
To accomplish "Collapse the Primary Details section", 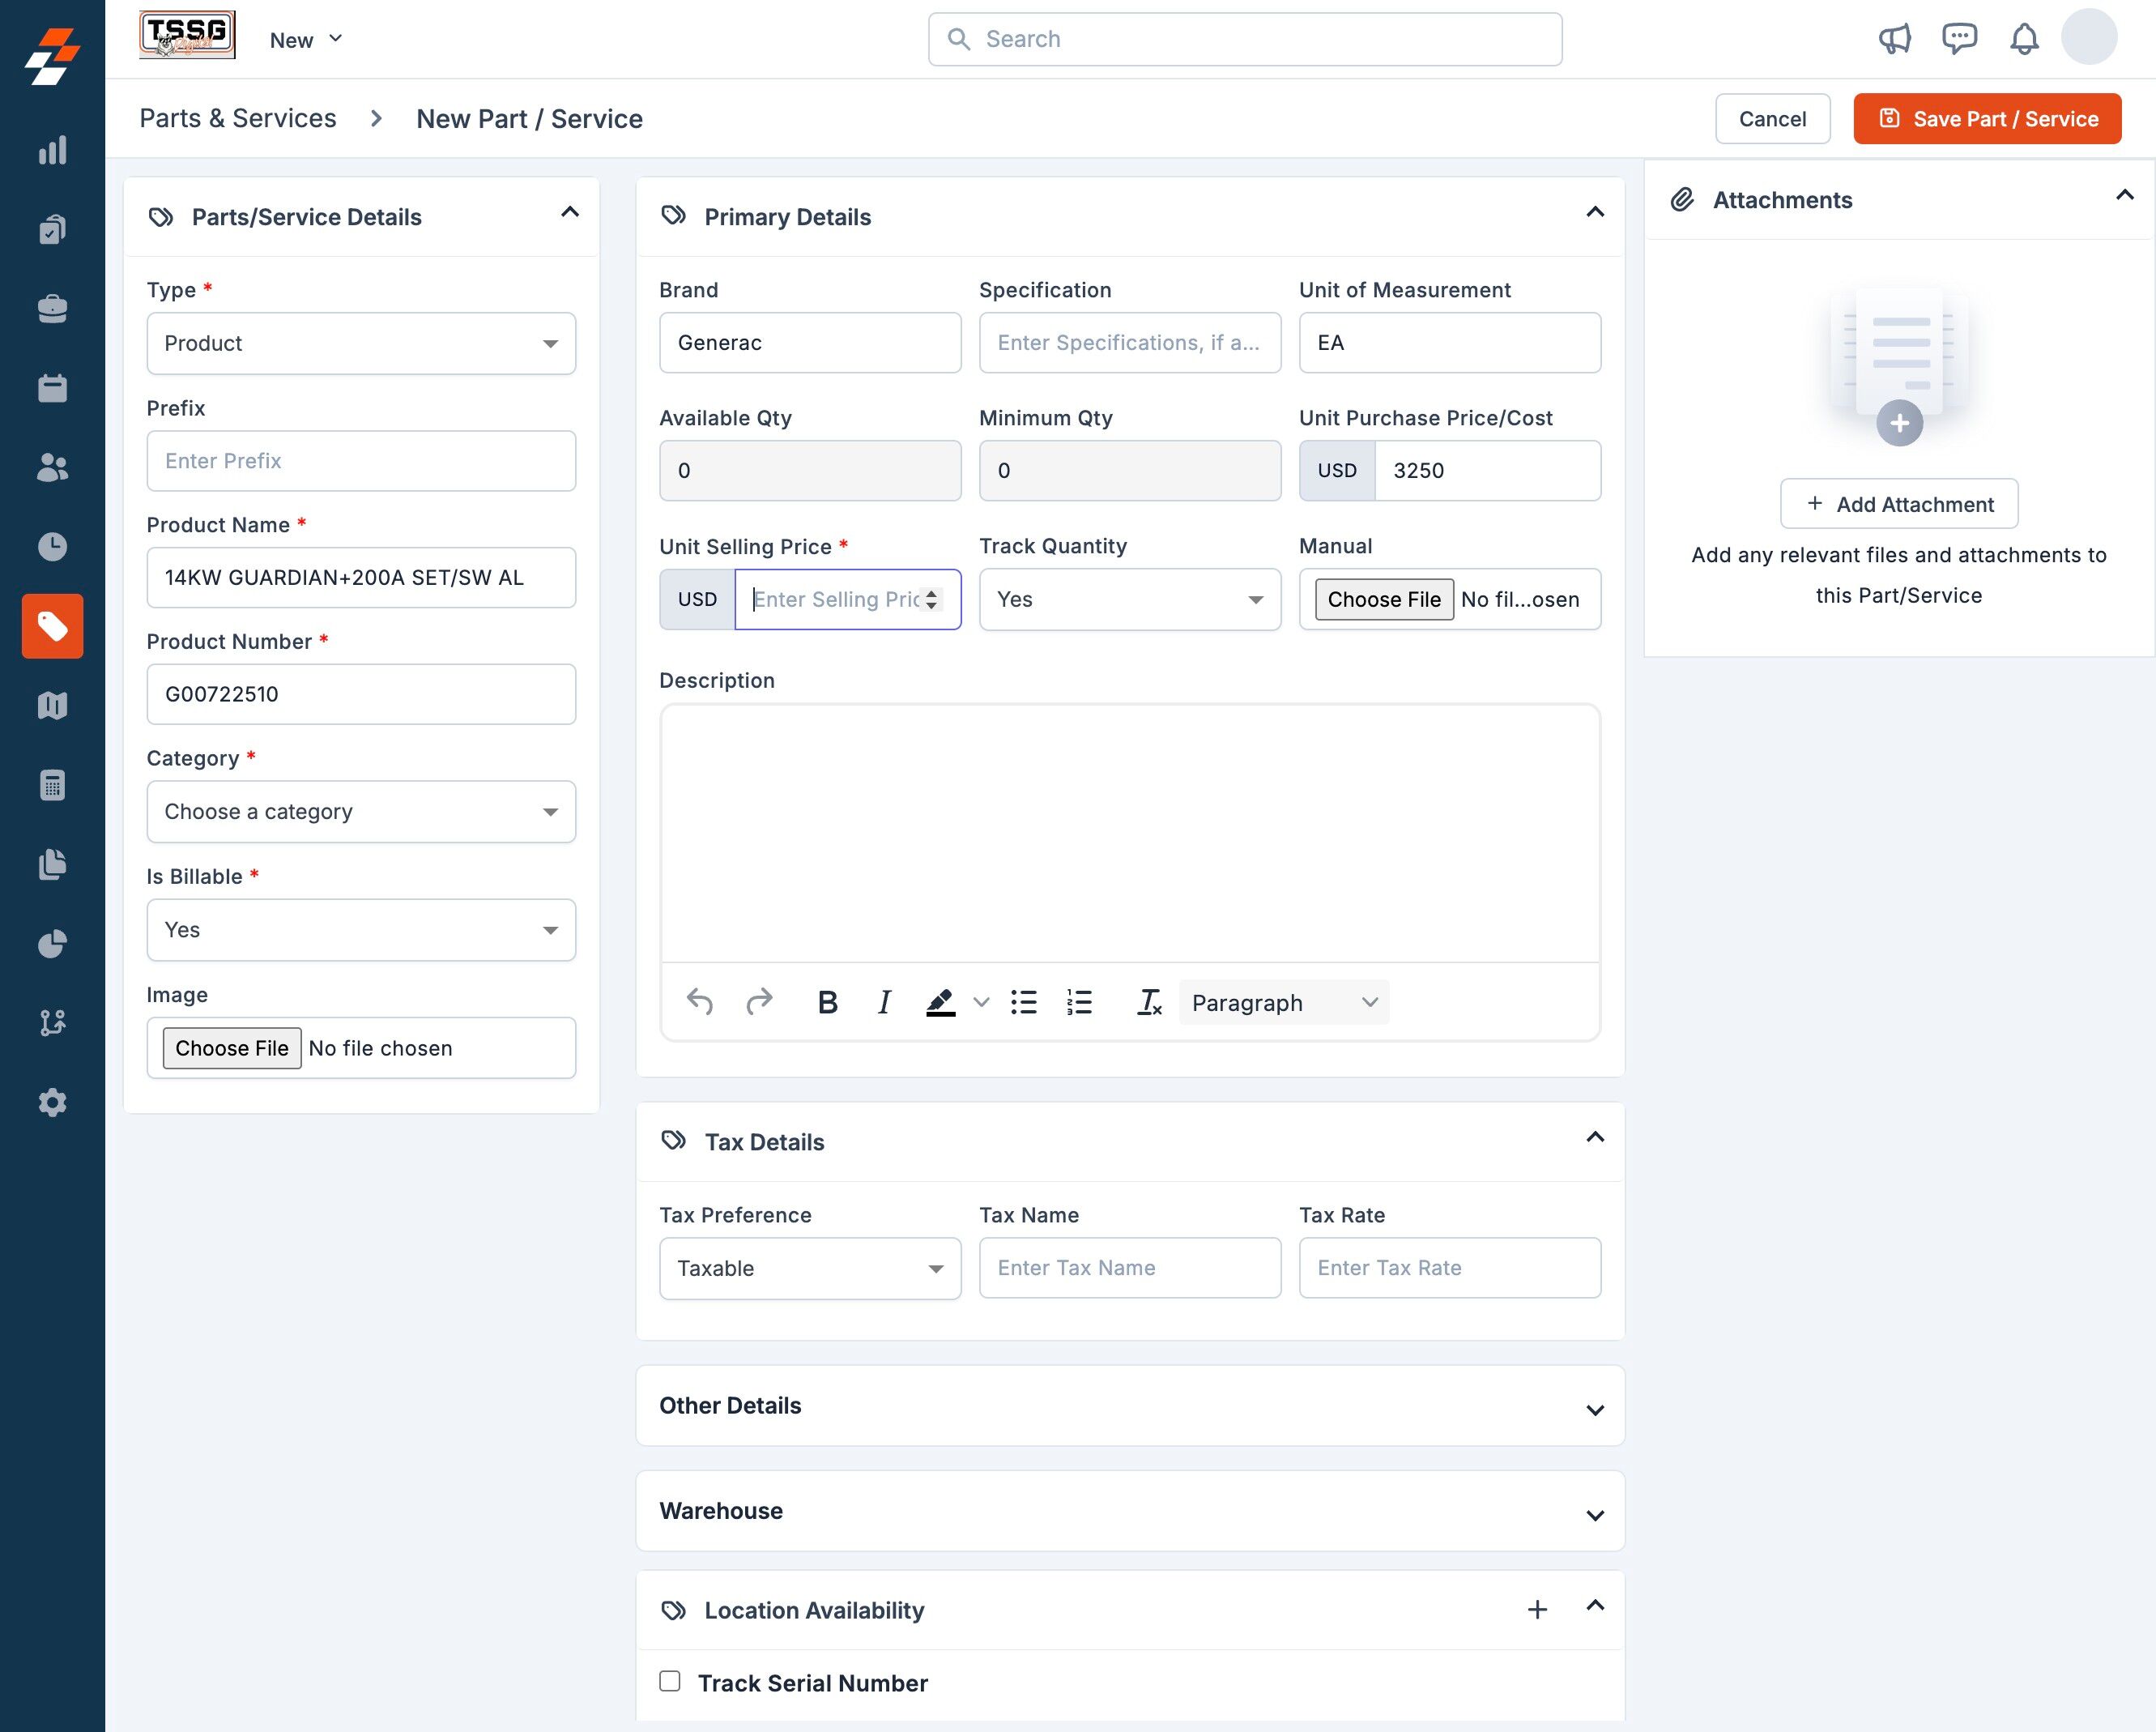I will click(x=1595, y=212).
